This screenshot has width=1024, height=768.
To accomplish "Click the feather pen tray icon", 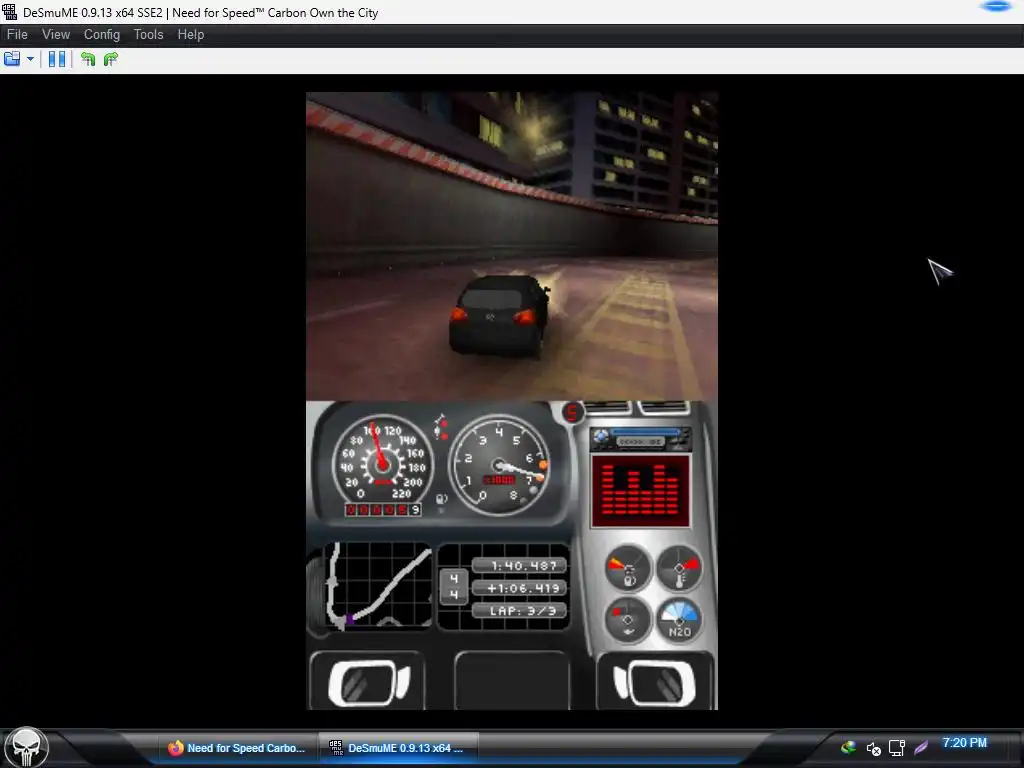I will point(921,747).
